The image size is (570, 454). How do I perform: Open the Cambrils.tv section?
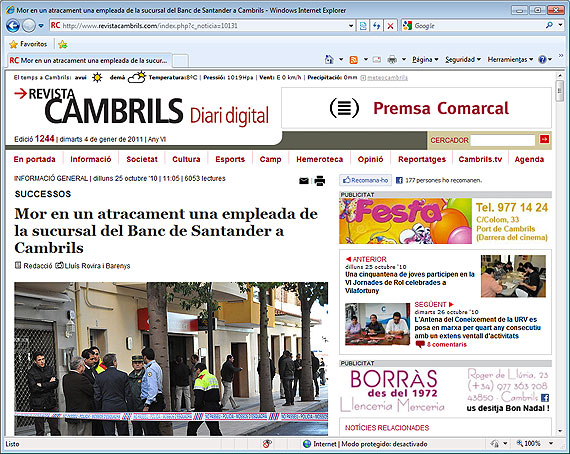coord(480,159)
